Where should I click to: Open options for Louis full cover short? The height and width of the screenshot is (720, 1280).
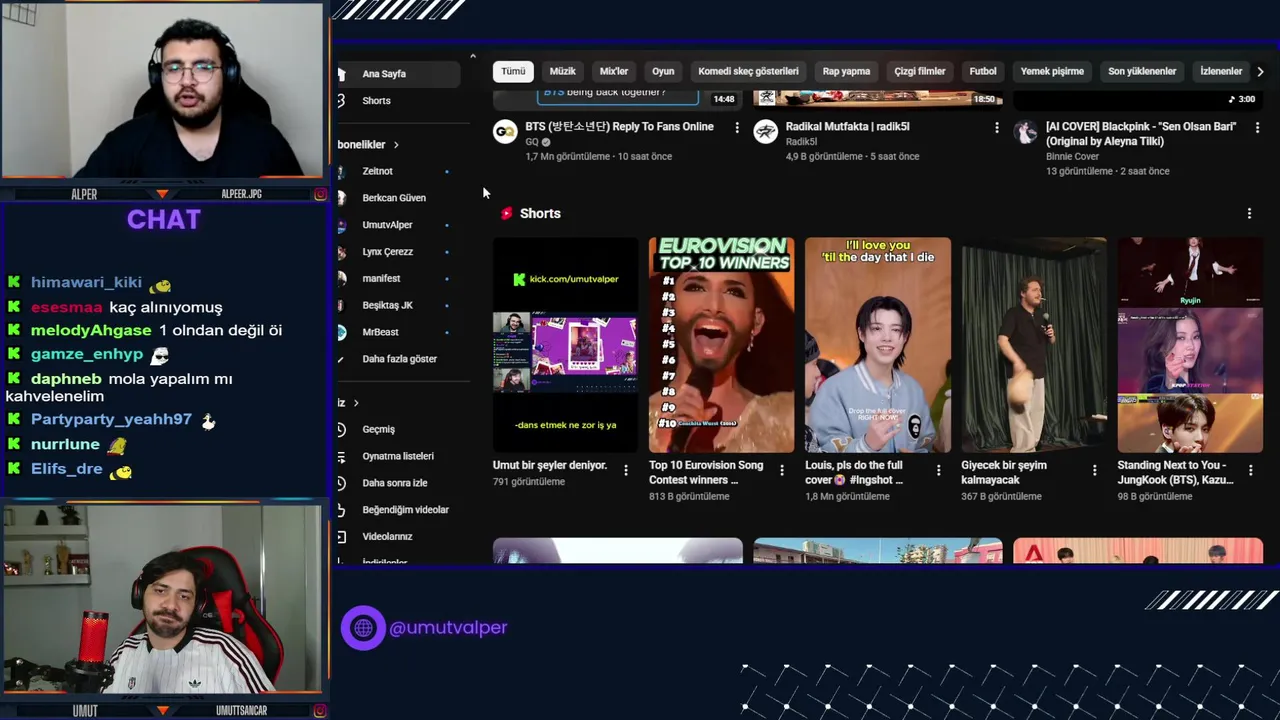coord(938,470)
